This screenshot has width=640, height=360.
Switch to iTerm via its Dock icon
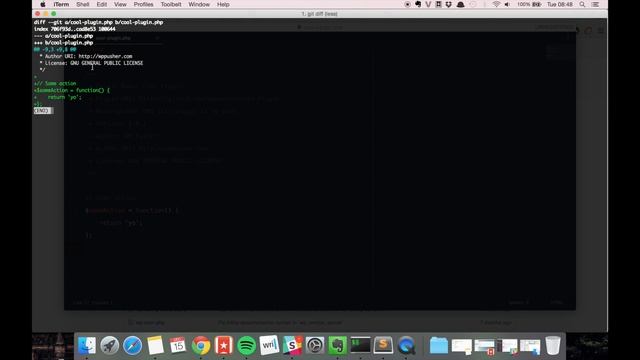click(360, 345)
